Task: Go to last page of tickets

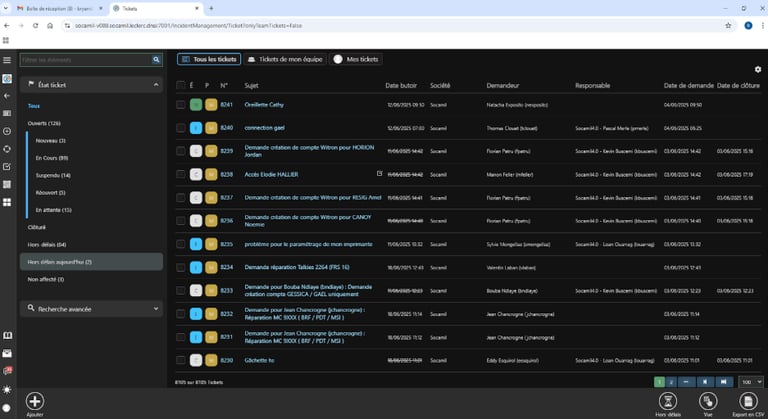Action: click(x=723, y=382)
